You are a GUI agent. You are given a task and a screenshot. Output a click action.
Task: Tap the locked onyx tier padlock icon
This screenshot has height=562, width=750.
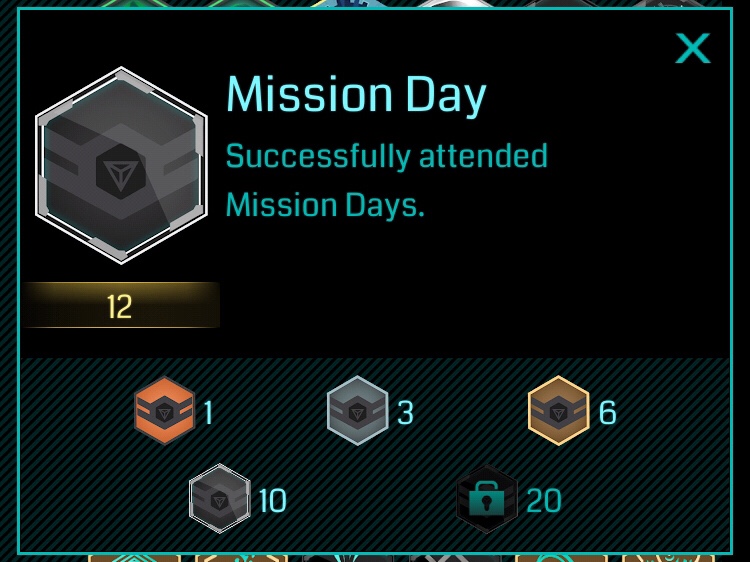pyautogui.click(x=486, y=499)
